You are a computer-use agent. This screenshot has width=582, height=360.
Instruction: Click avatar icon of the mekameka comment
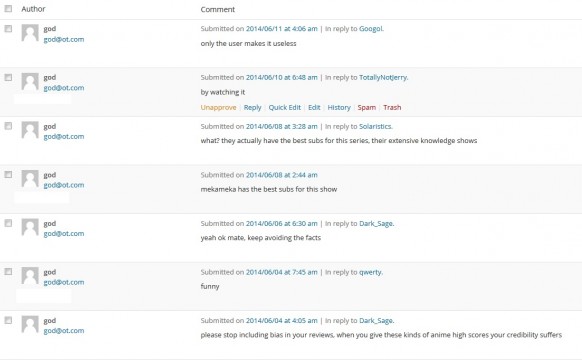[30, 179]
